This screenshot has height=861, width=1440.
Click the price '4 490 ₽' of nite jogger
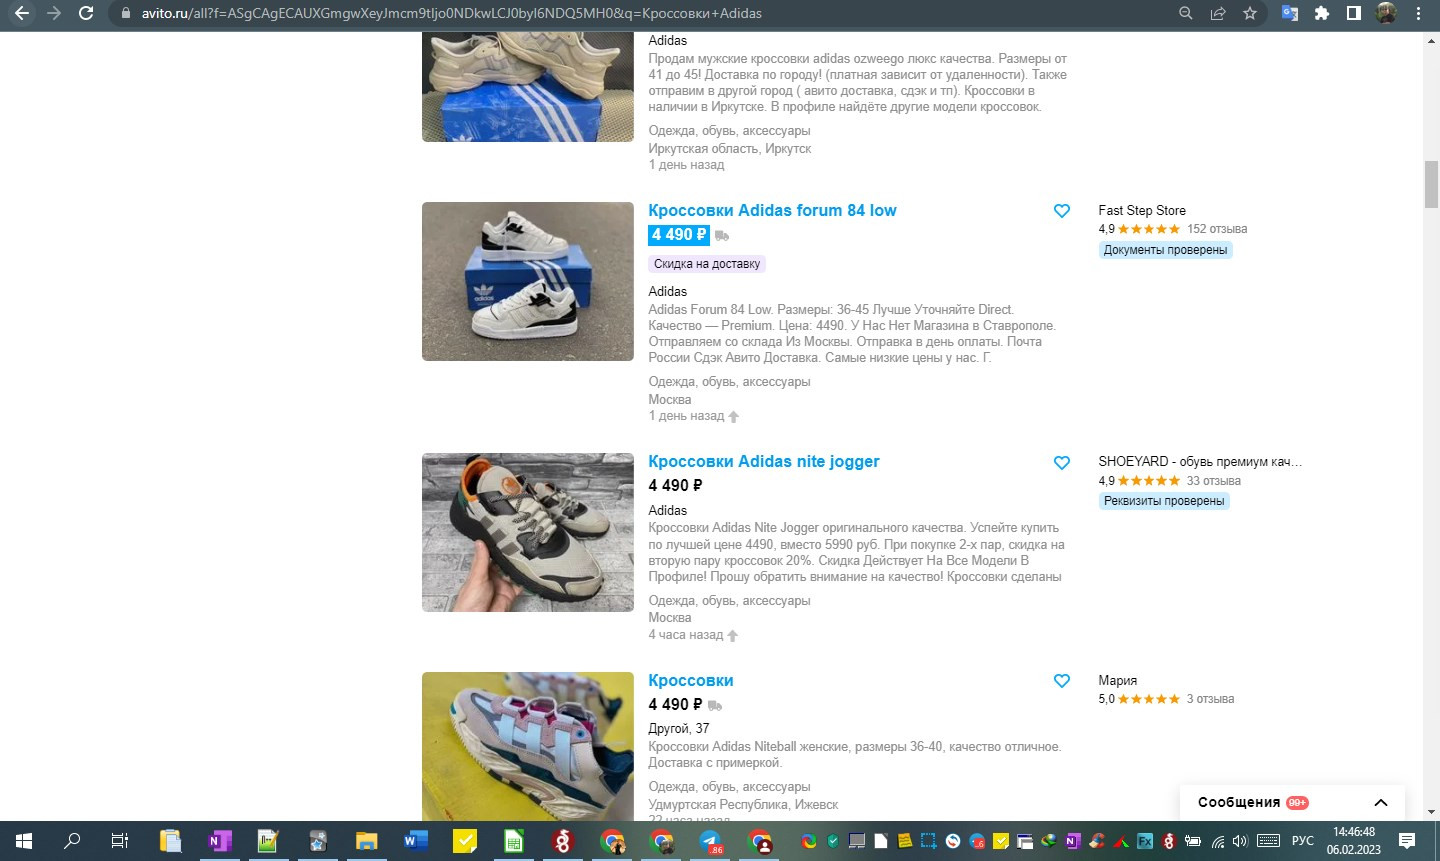pyautogui.click(x=675, y=485)
